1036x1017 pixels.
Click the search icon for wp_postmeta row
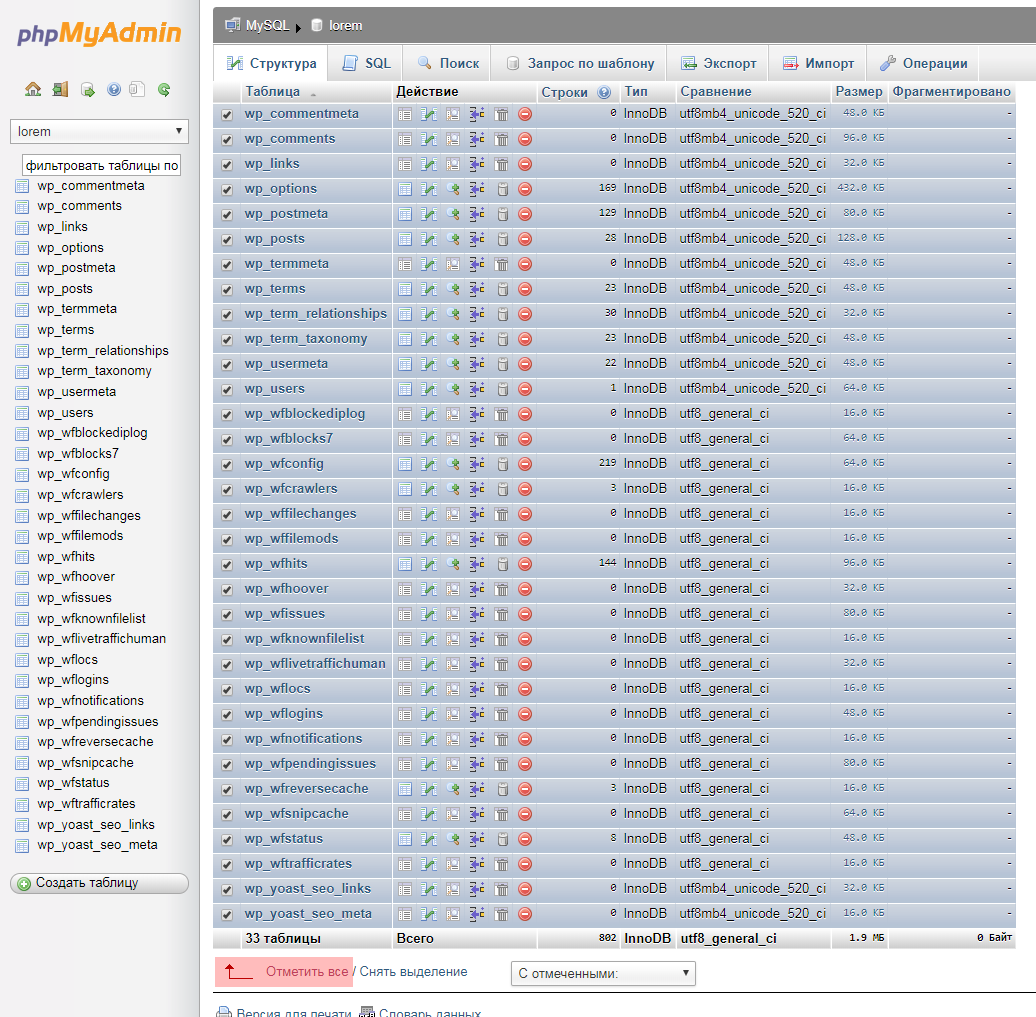point(453,214)
